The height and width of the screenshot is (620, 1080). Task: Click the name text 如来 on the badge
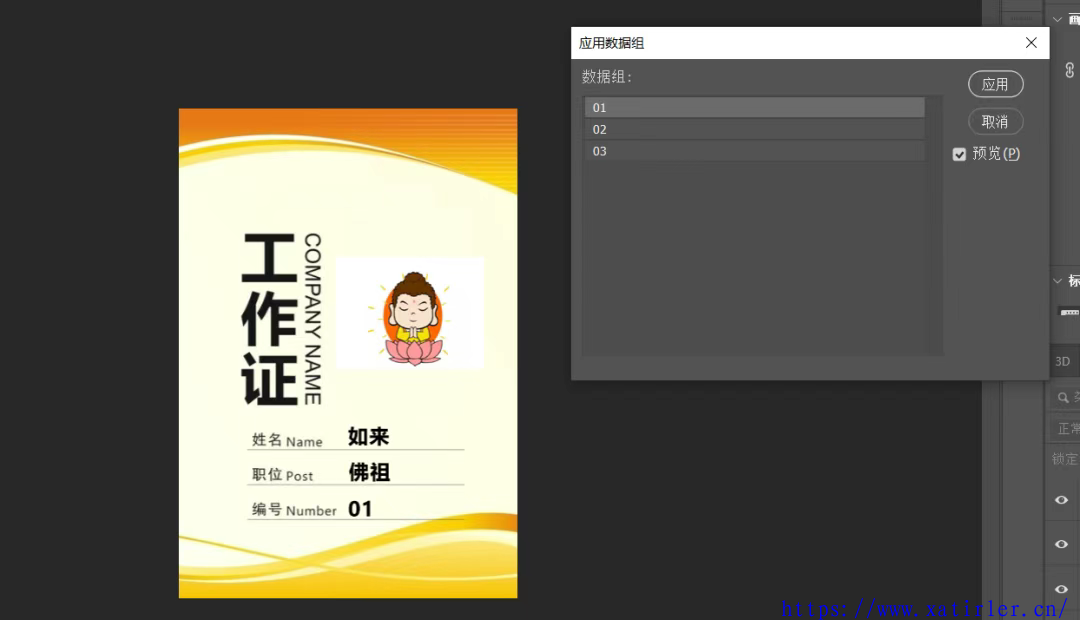(x=368, y=436)
